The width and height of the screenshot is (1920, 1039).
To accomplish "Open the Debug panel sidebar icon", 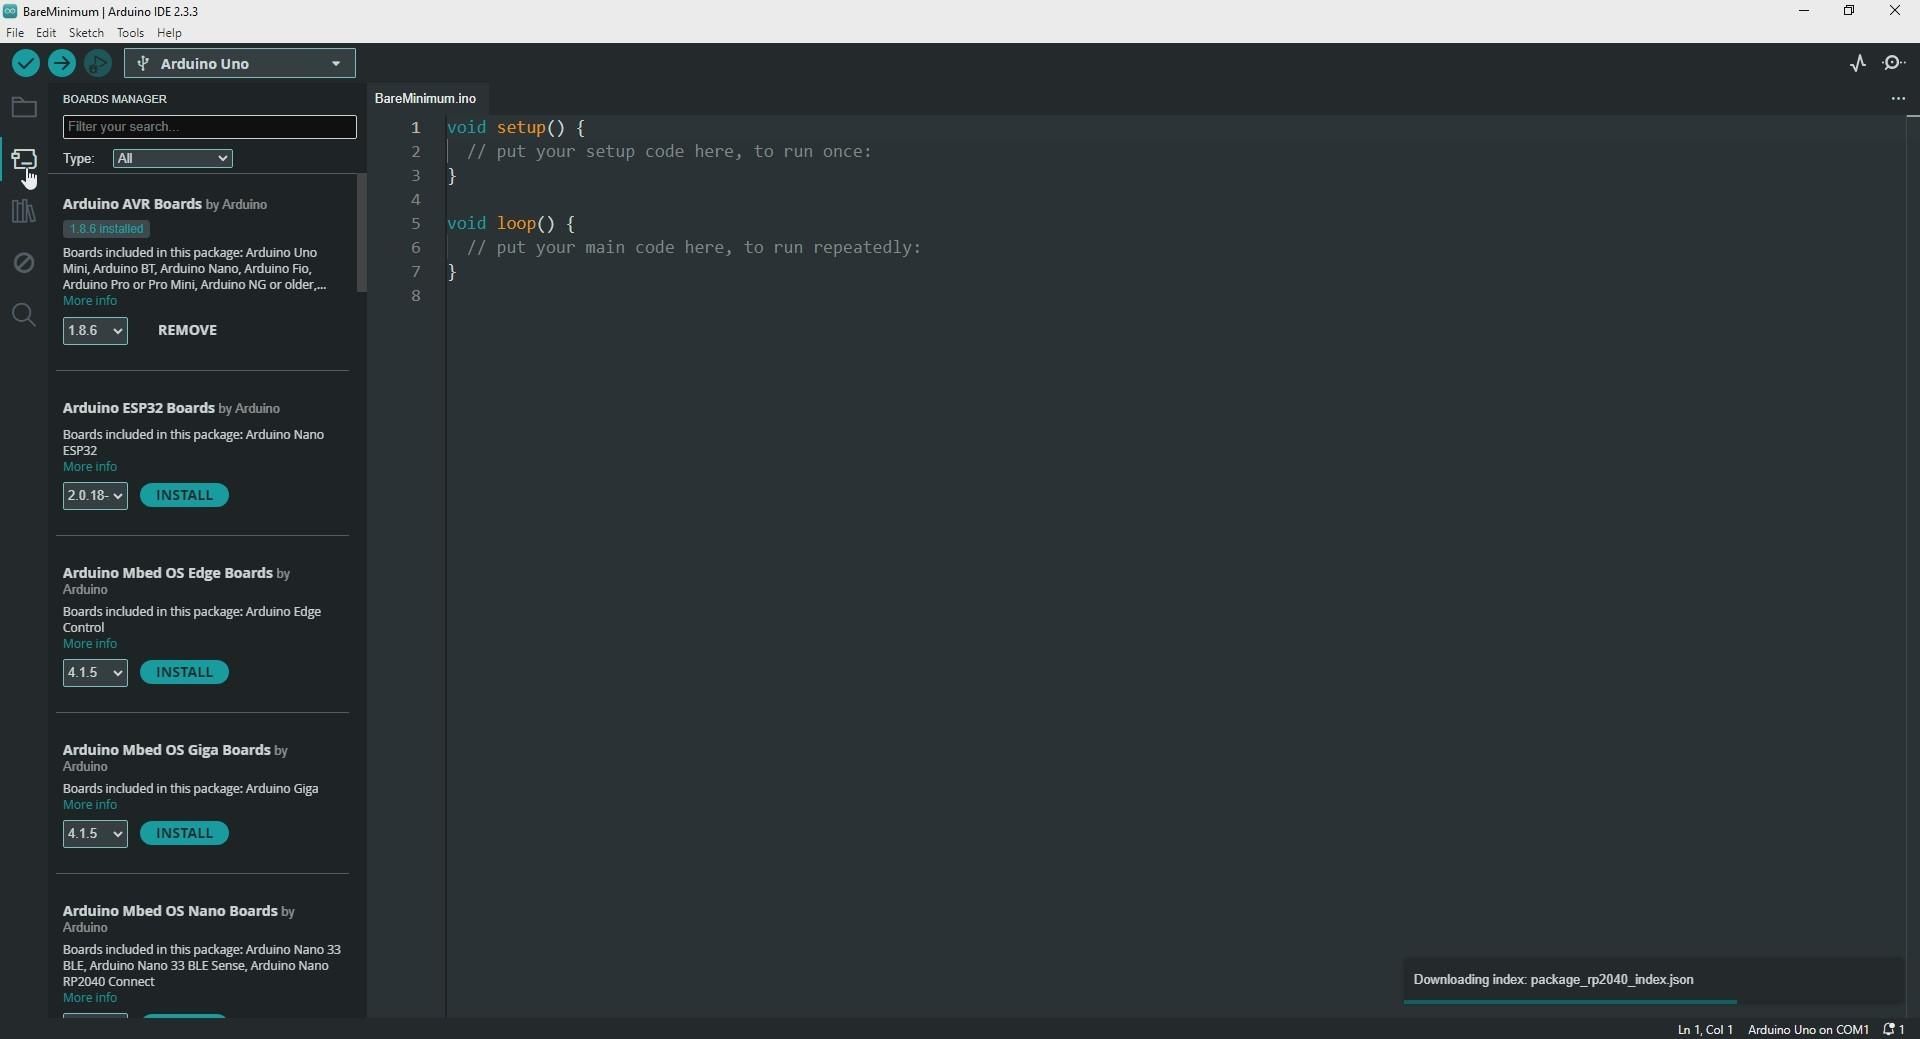I will click(x=24, y=263).
